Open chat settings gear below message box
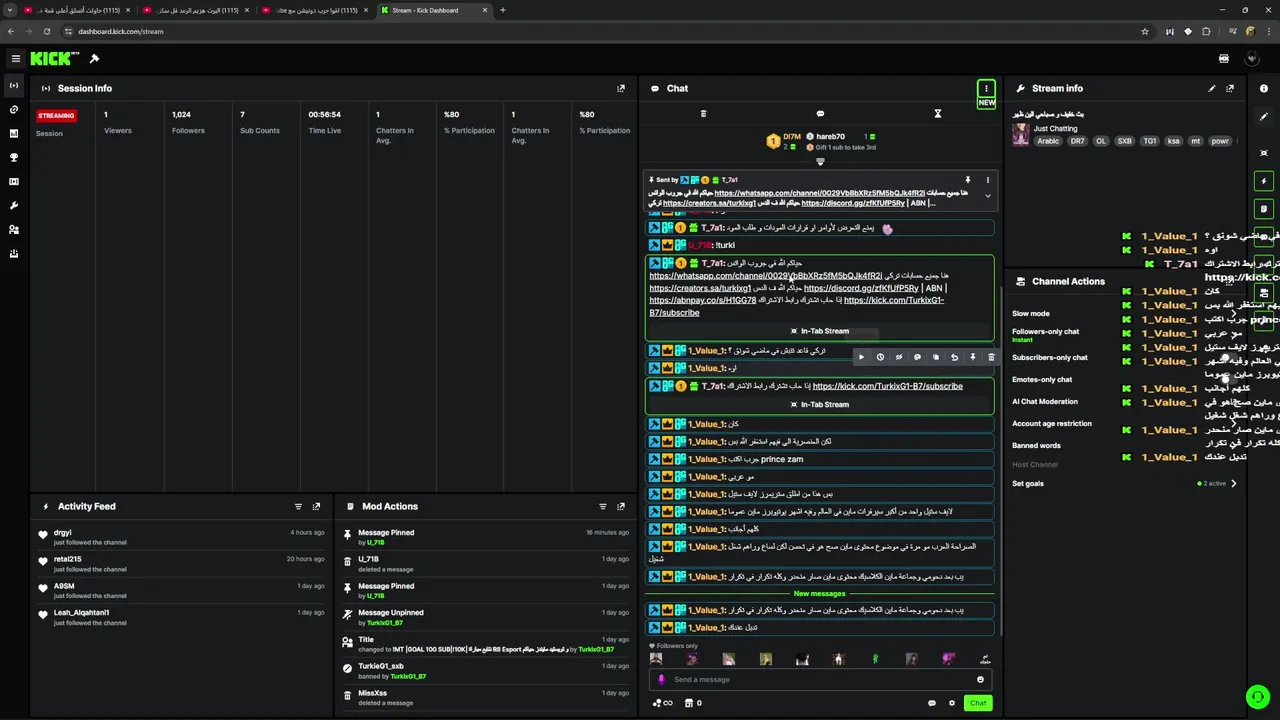The image size is (1280, 720). tap(952, 703)
